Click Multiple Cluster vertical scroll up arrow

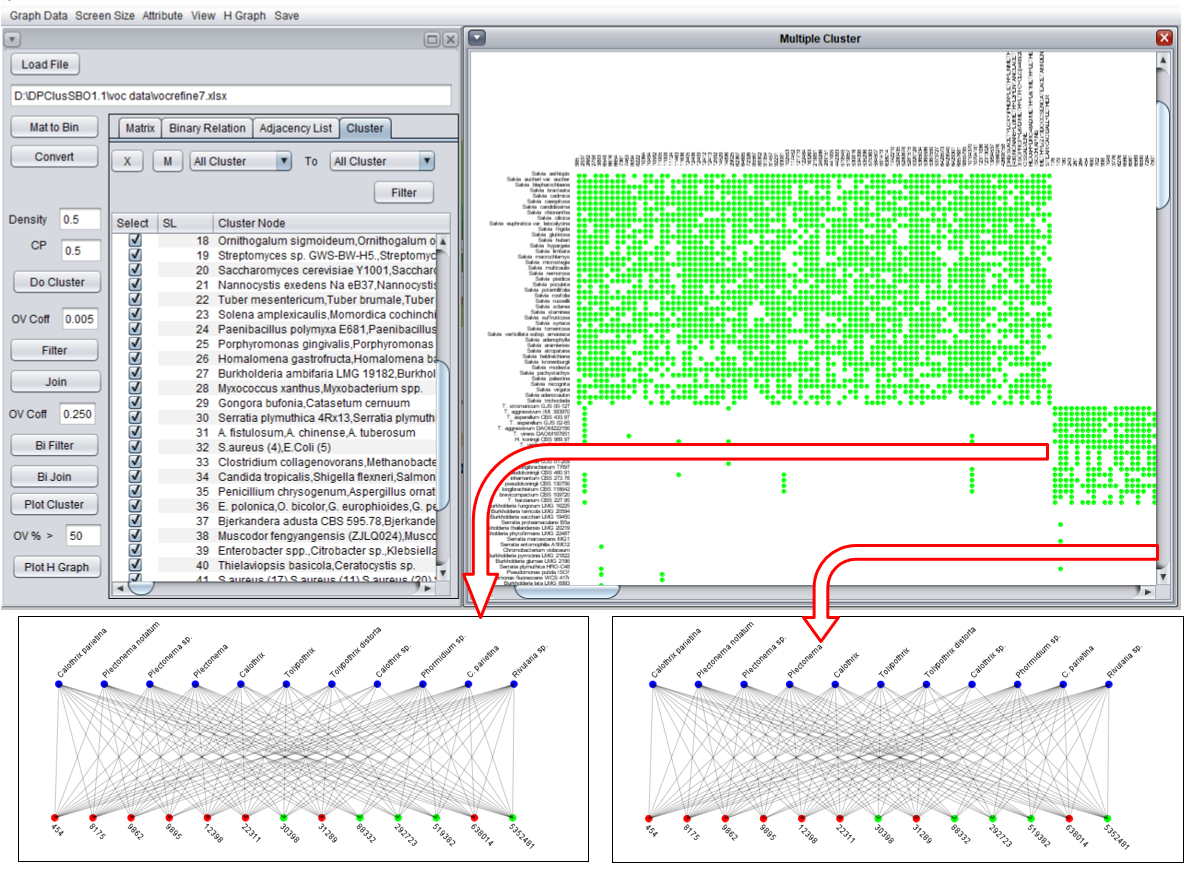point(1164,59)
